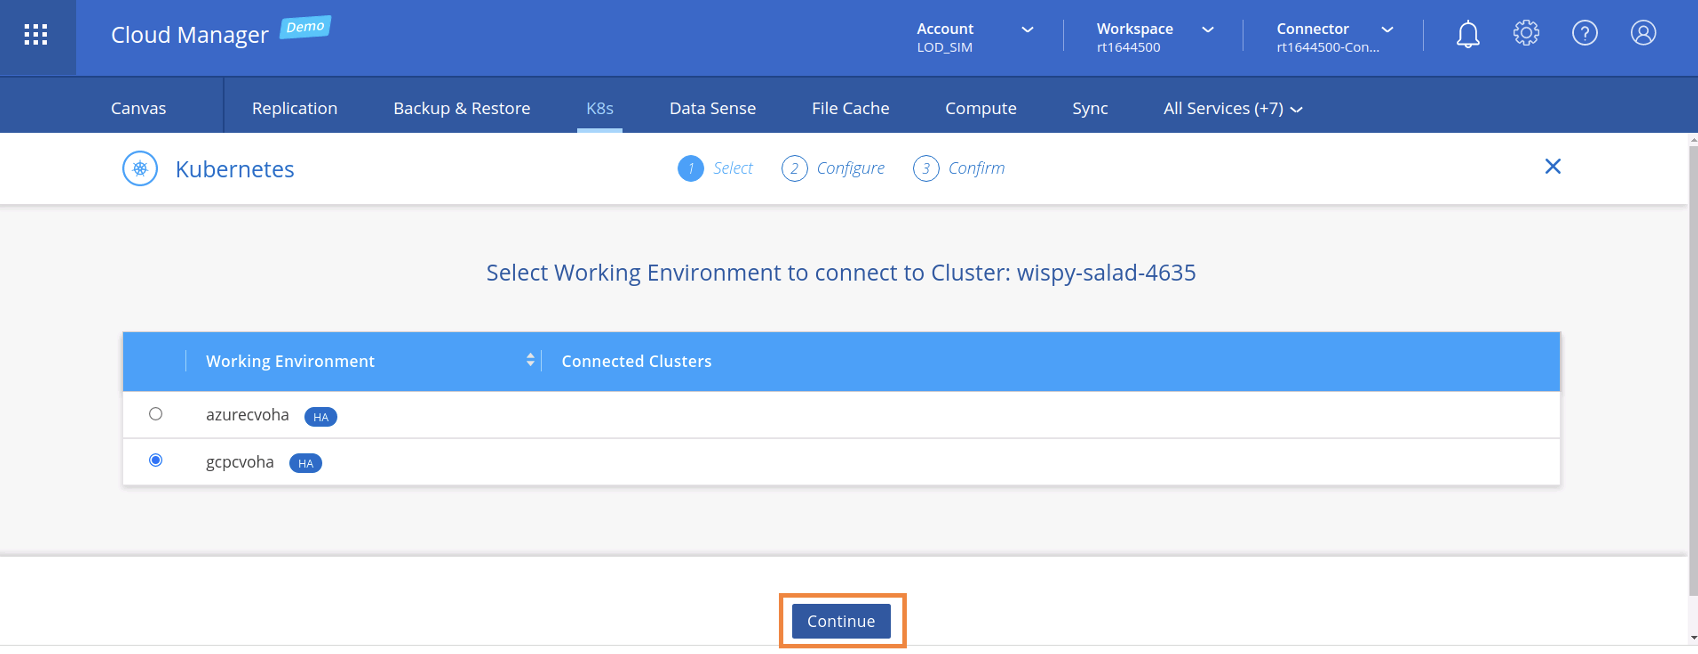
Task: Open the notifications bell
Action: click(1467, 34)
